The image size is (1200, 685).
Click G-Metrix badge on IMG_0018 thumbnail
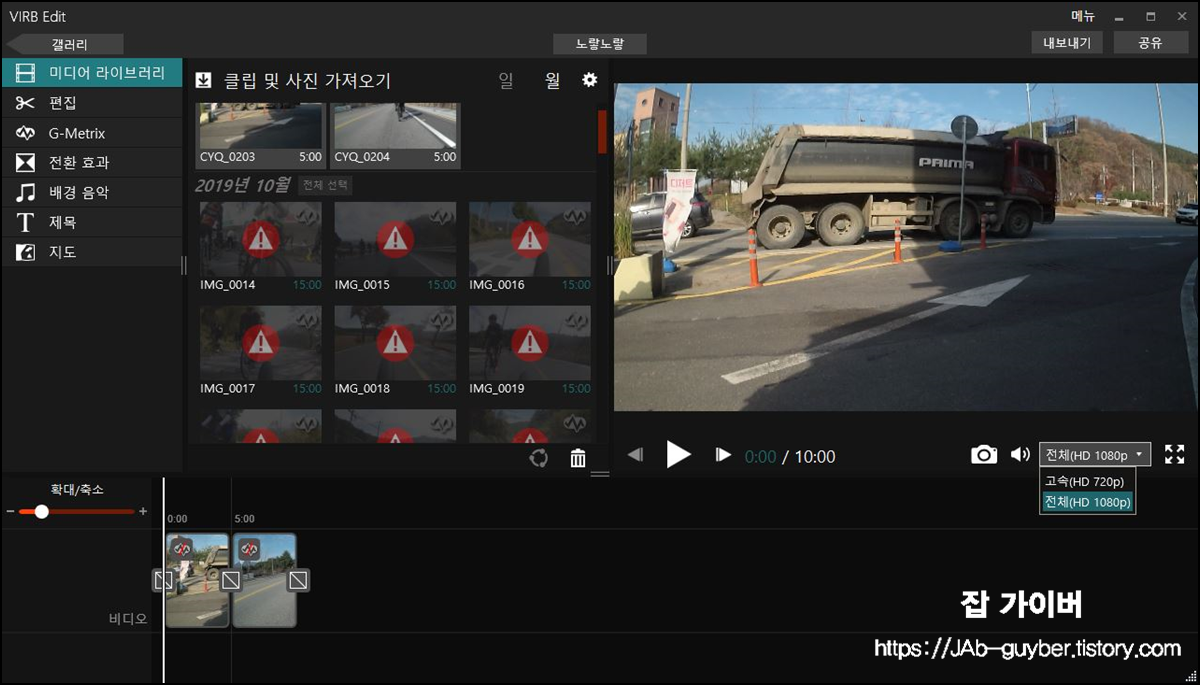pos(442,319)
